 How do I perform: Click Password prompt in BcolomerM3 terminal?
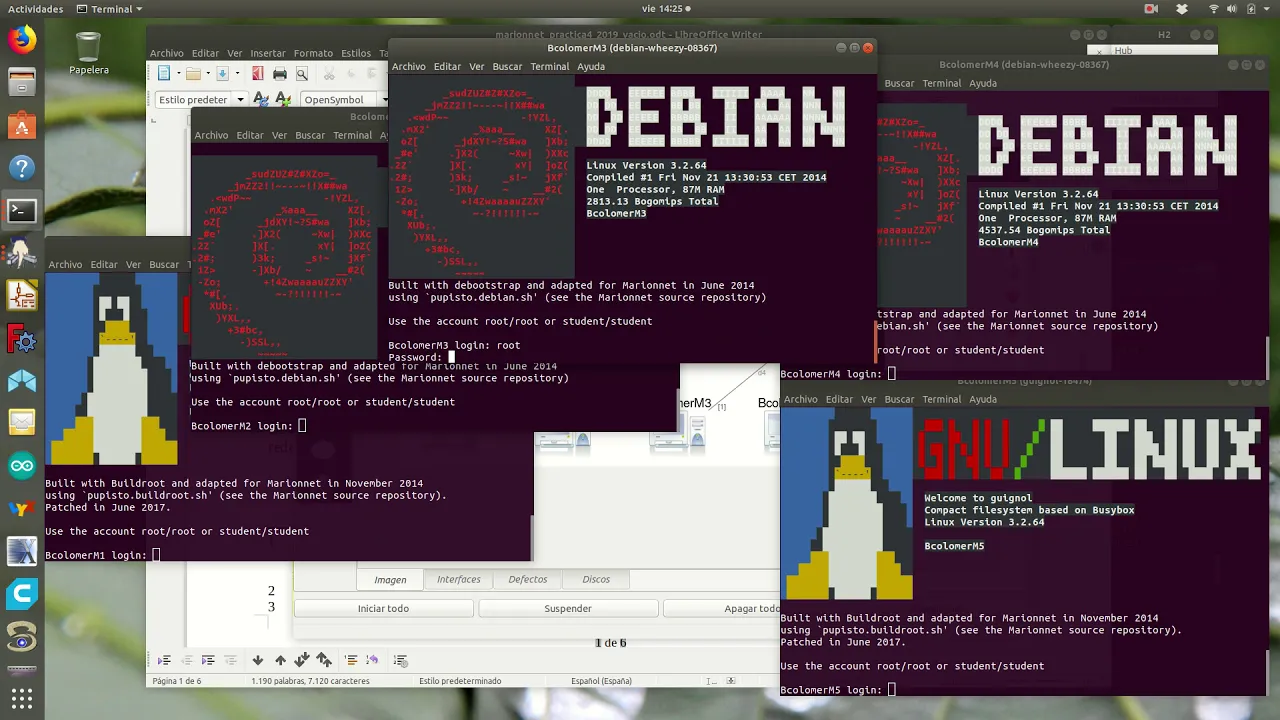point(415,357)
